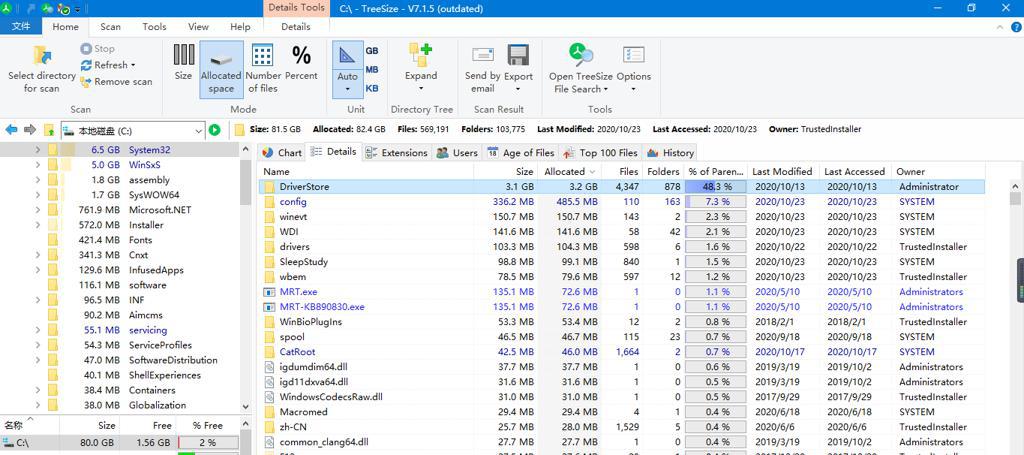Switch mode to Number of files
Image resolution: width=1024 pixels, height=455 pixels.
(263, 69)
